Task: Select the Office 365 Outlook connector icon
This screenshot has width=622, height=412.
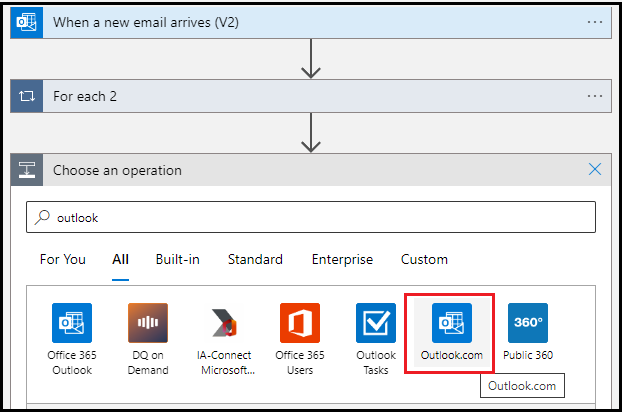Action: [x=71, y=323]
